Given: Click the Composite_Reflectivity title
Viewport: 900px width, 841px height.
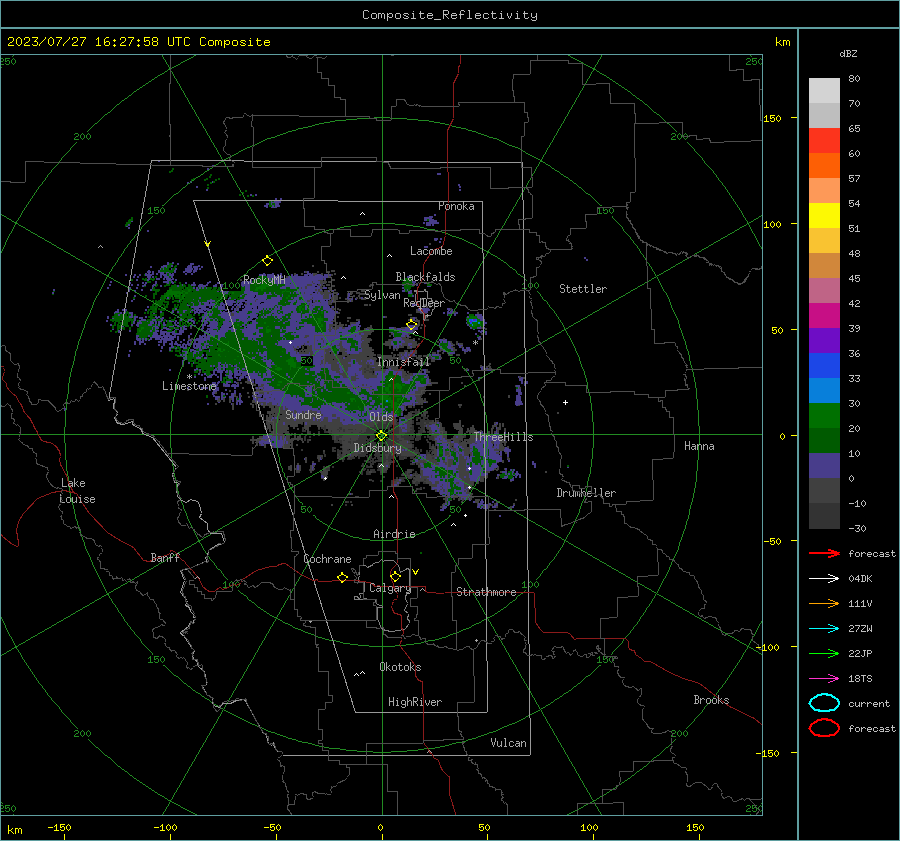Looking at the screenshot, I should pyautogui.click(x=449, y=15).
